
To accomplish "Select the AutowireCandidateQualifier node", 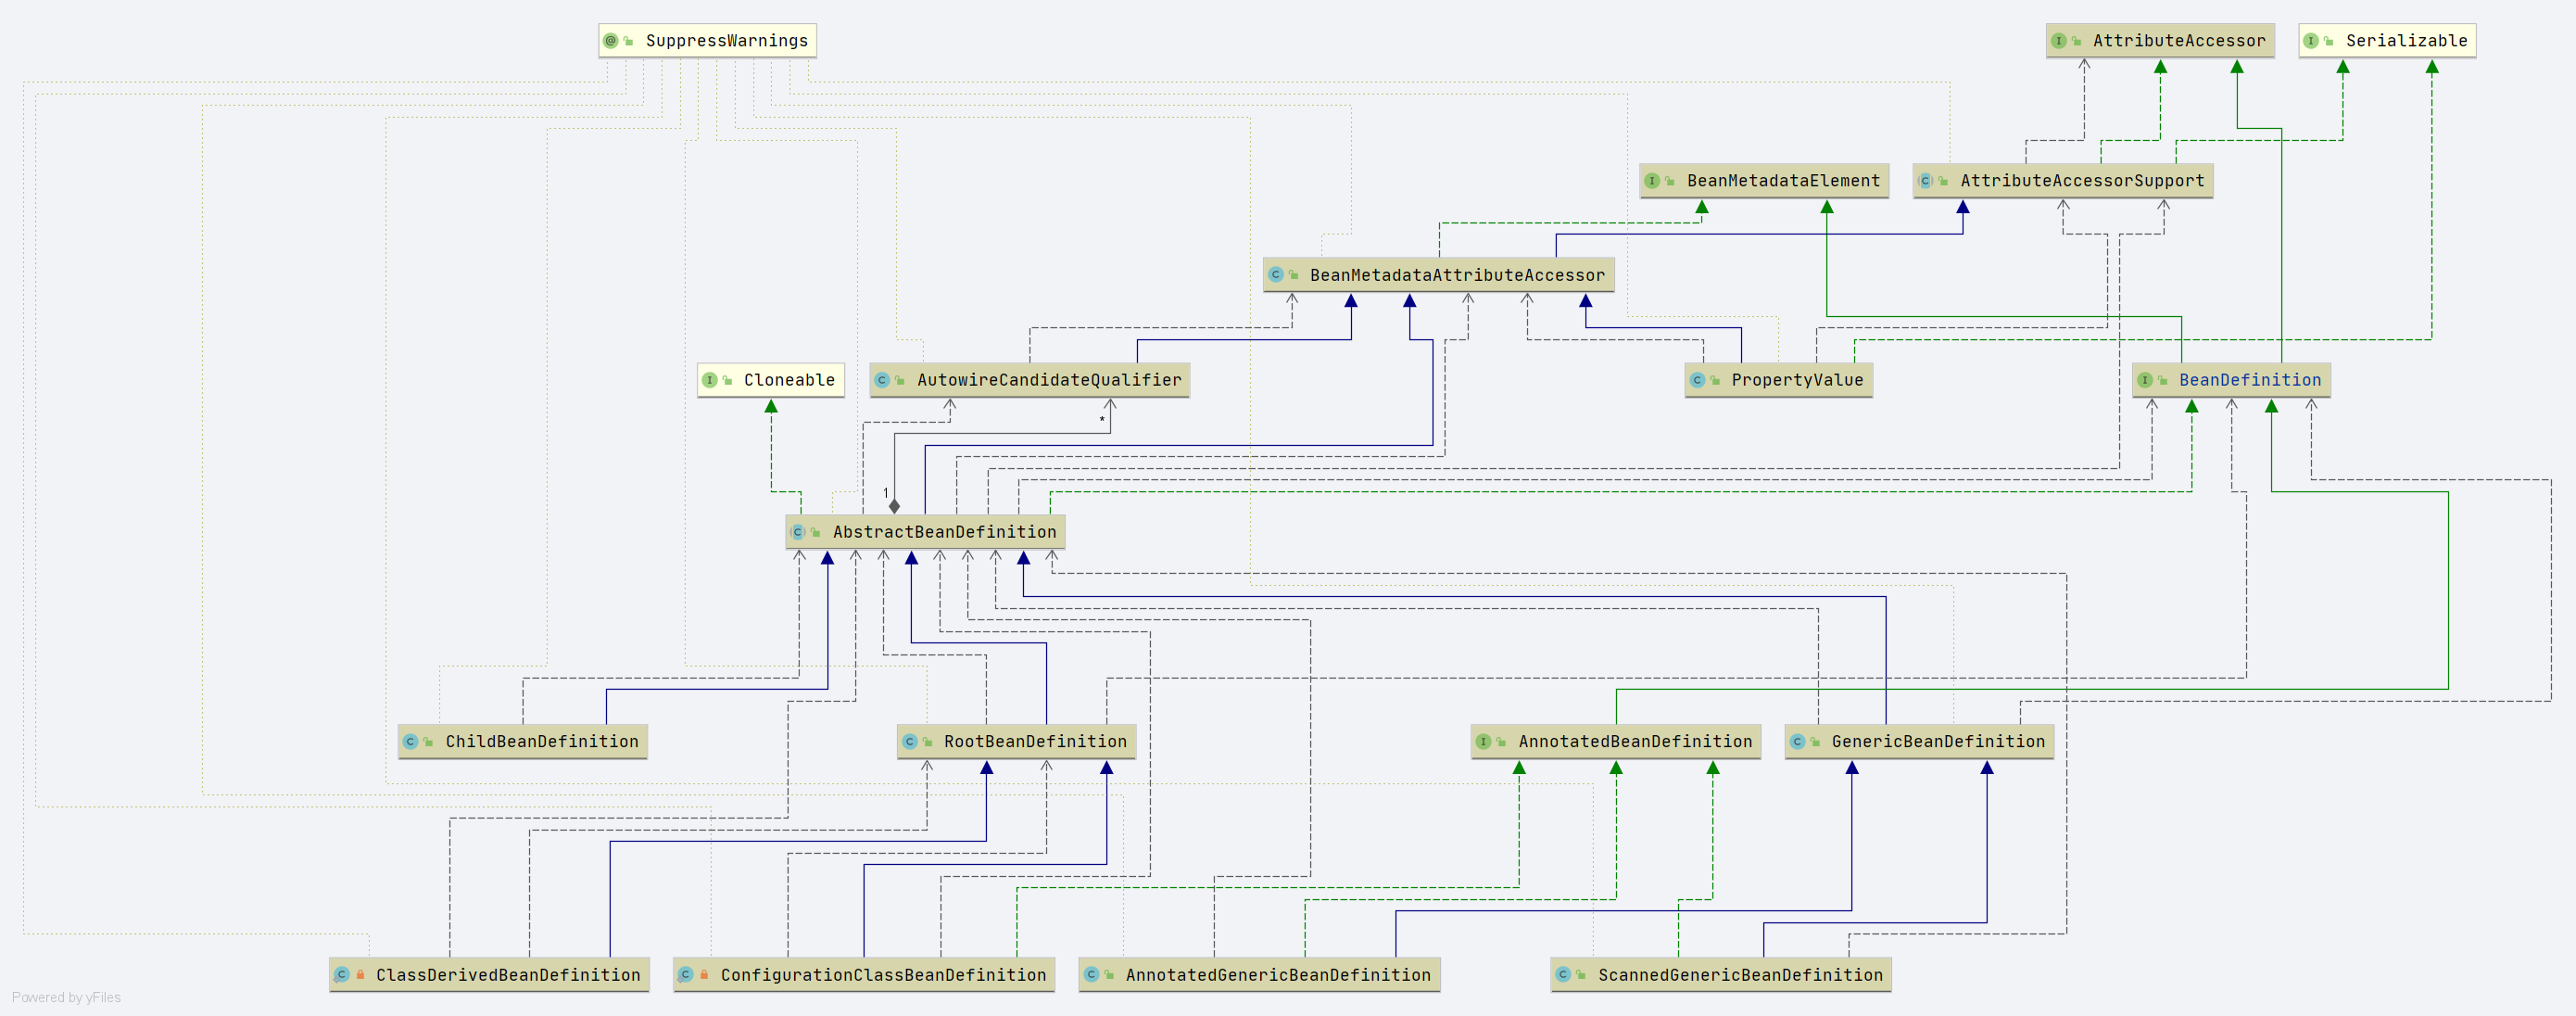I will click(1048, 380).
